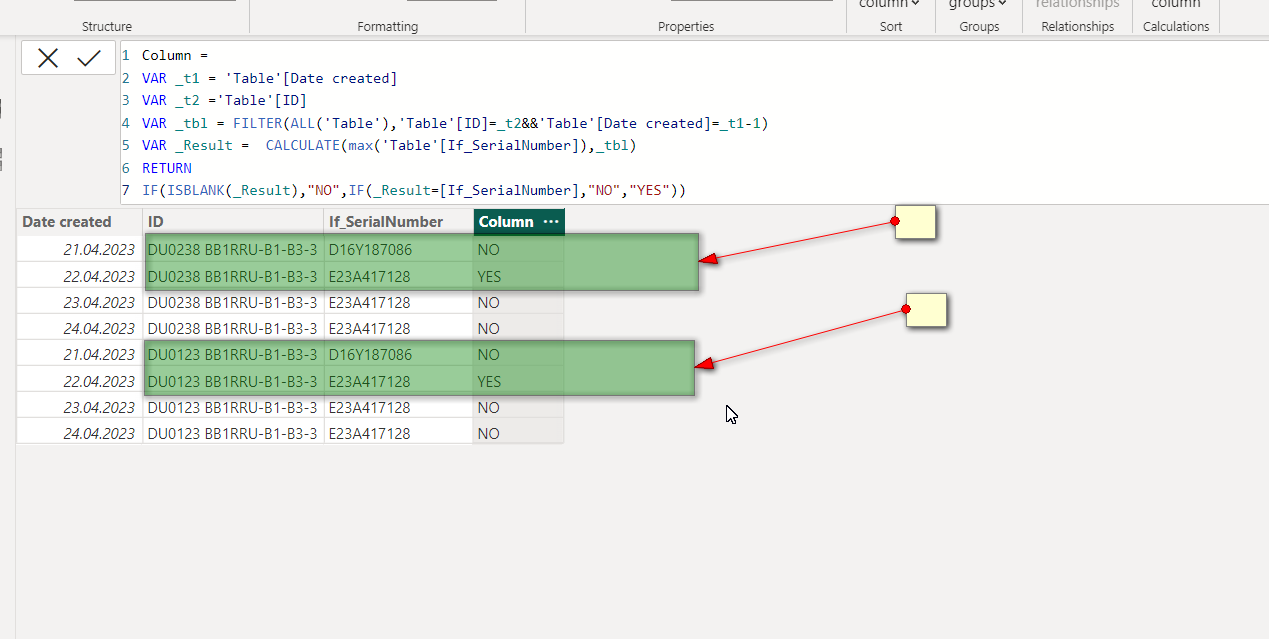The height and width of the screenshot is (639, 1269).
Task: Open the Sort by column dropdown
Action: [891, 5]
